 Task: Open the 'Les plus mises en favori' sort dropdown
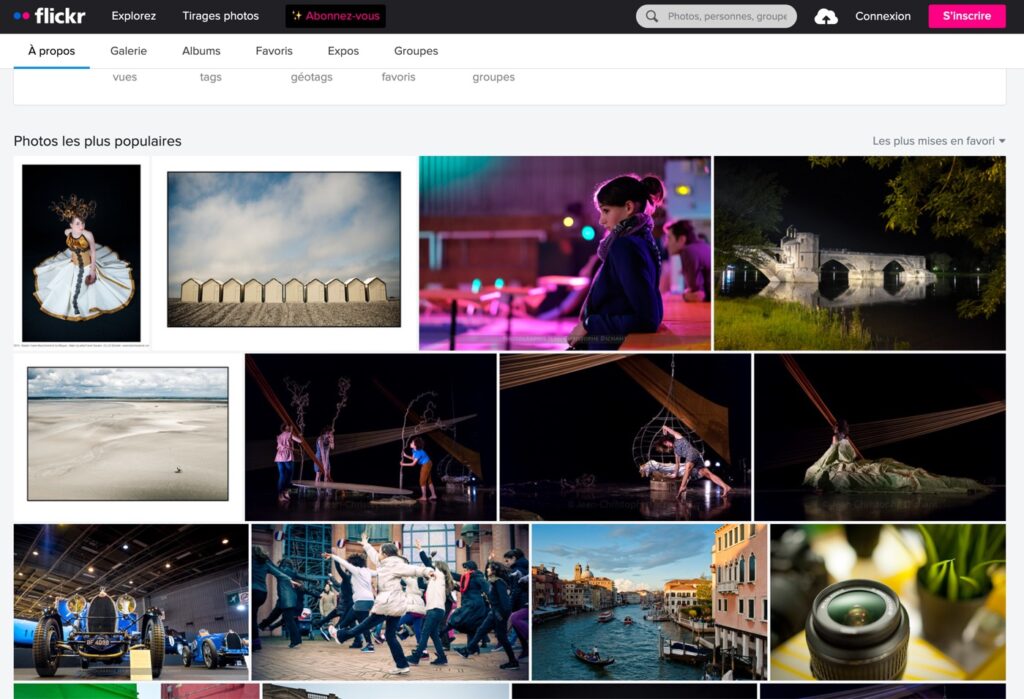click(935, 141)
